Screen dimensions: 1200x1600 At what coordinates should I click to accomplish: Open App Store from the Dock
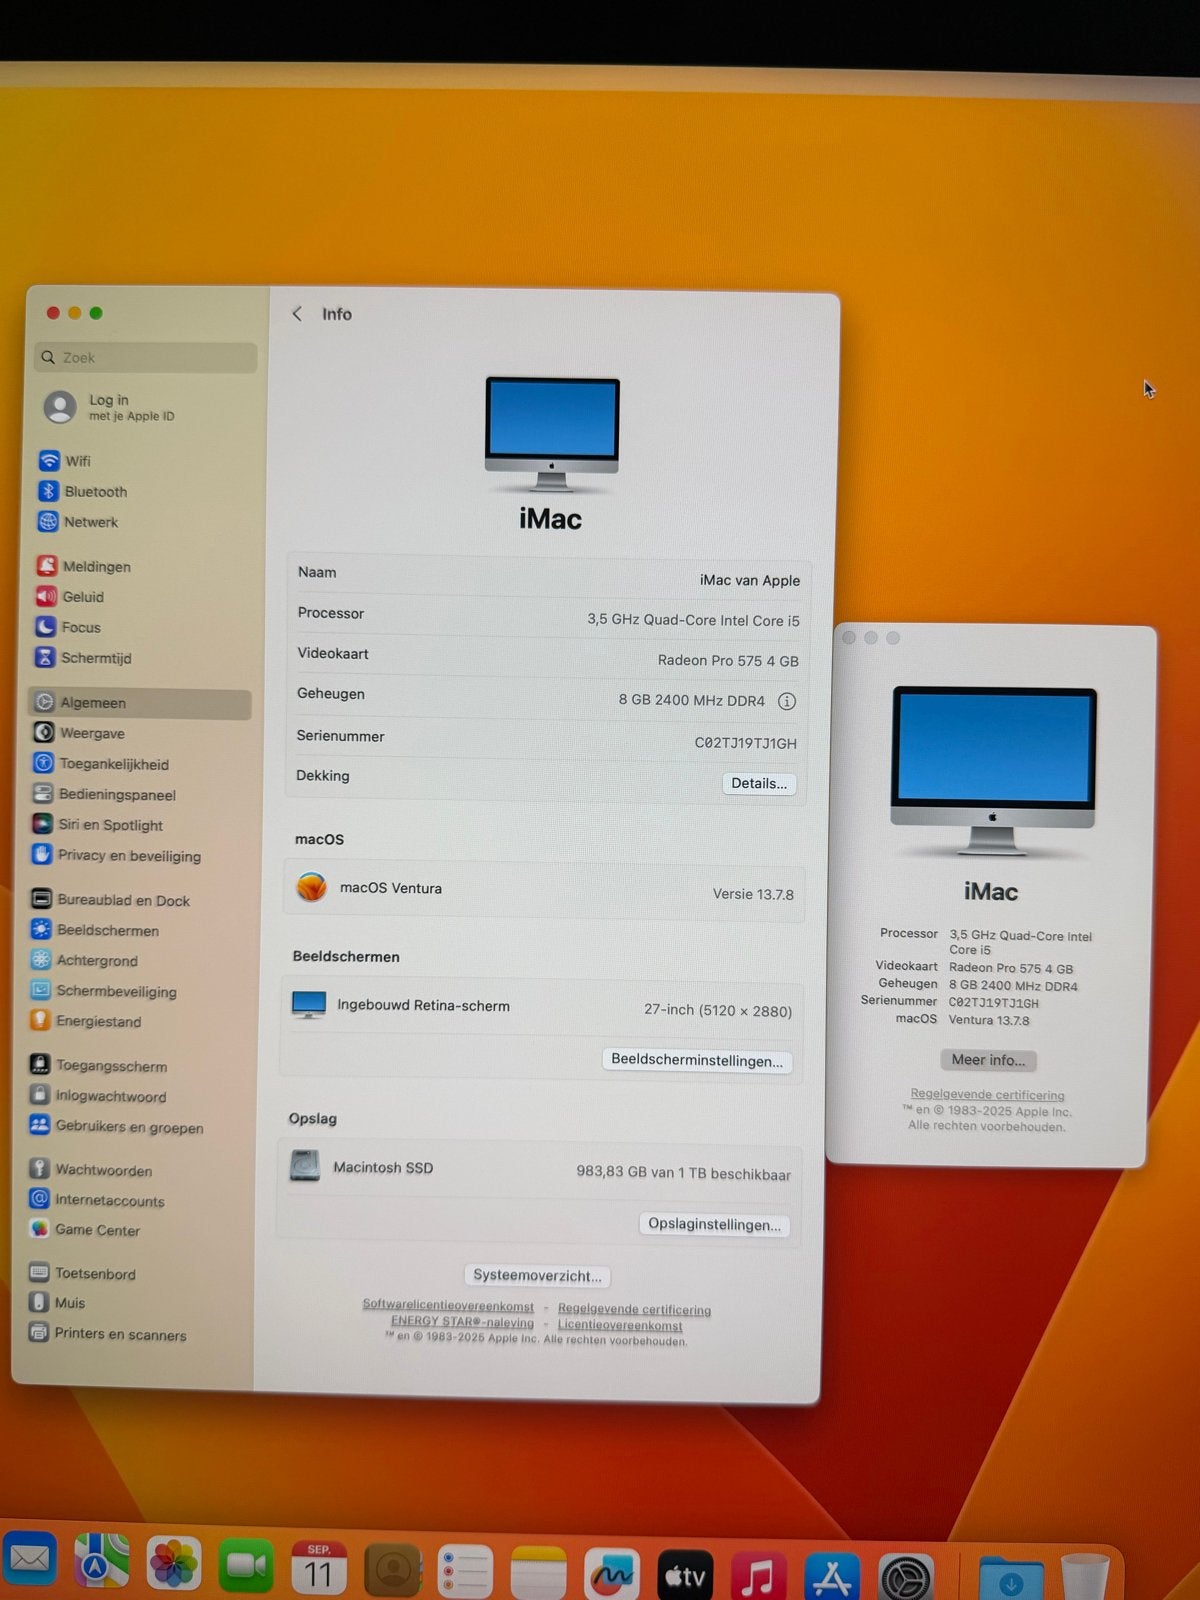coord(832,1578)
